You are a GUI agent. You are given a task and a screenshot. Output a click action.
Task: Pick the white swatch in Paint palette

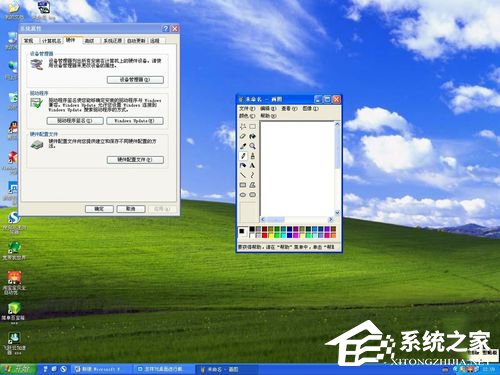point(252,235)
